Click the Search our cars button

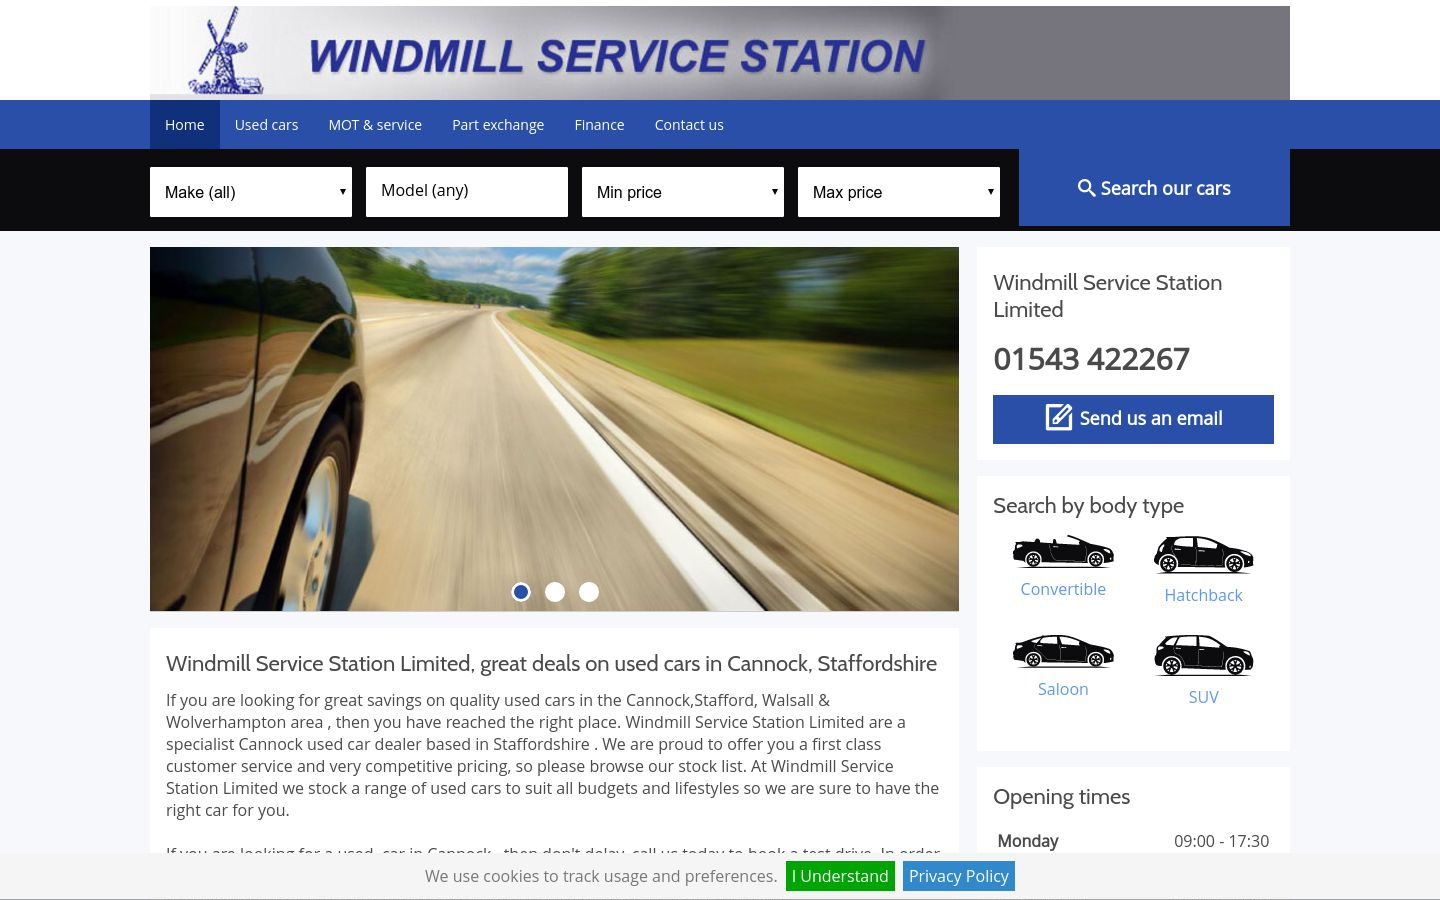tap(1154, 188)
